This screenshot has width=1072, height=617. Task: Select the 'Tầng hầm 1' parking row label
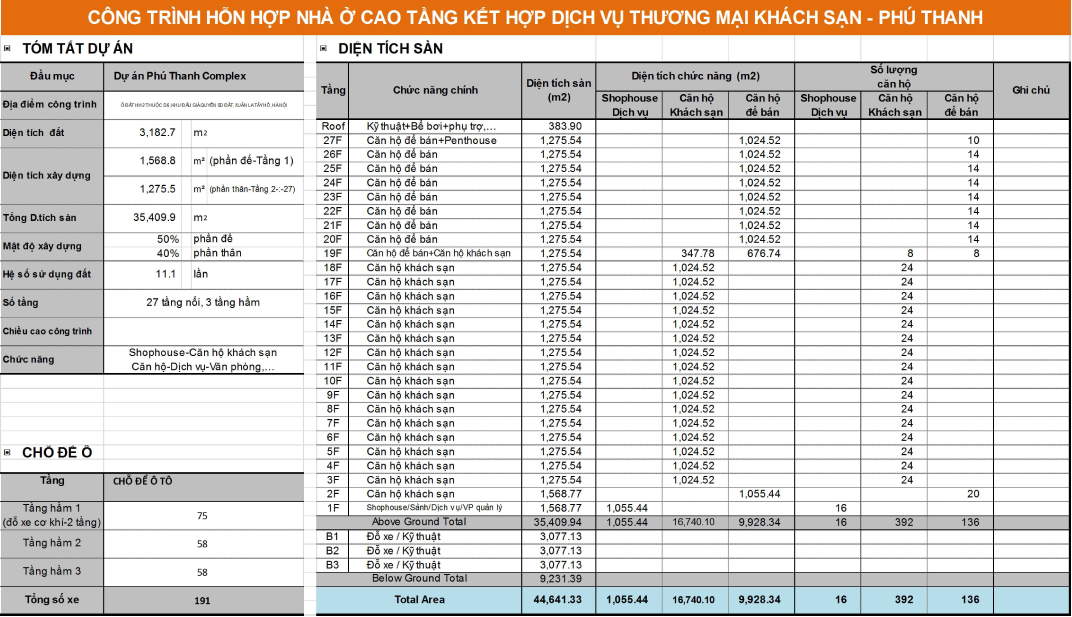(x=52, y=515)
